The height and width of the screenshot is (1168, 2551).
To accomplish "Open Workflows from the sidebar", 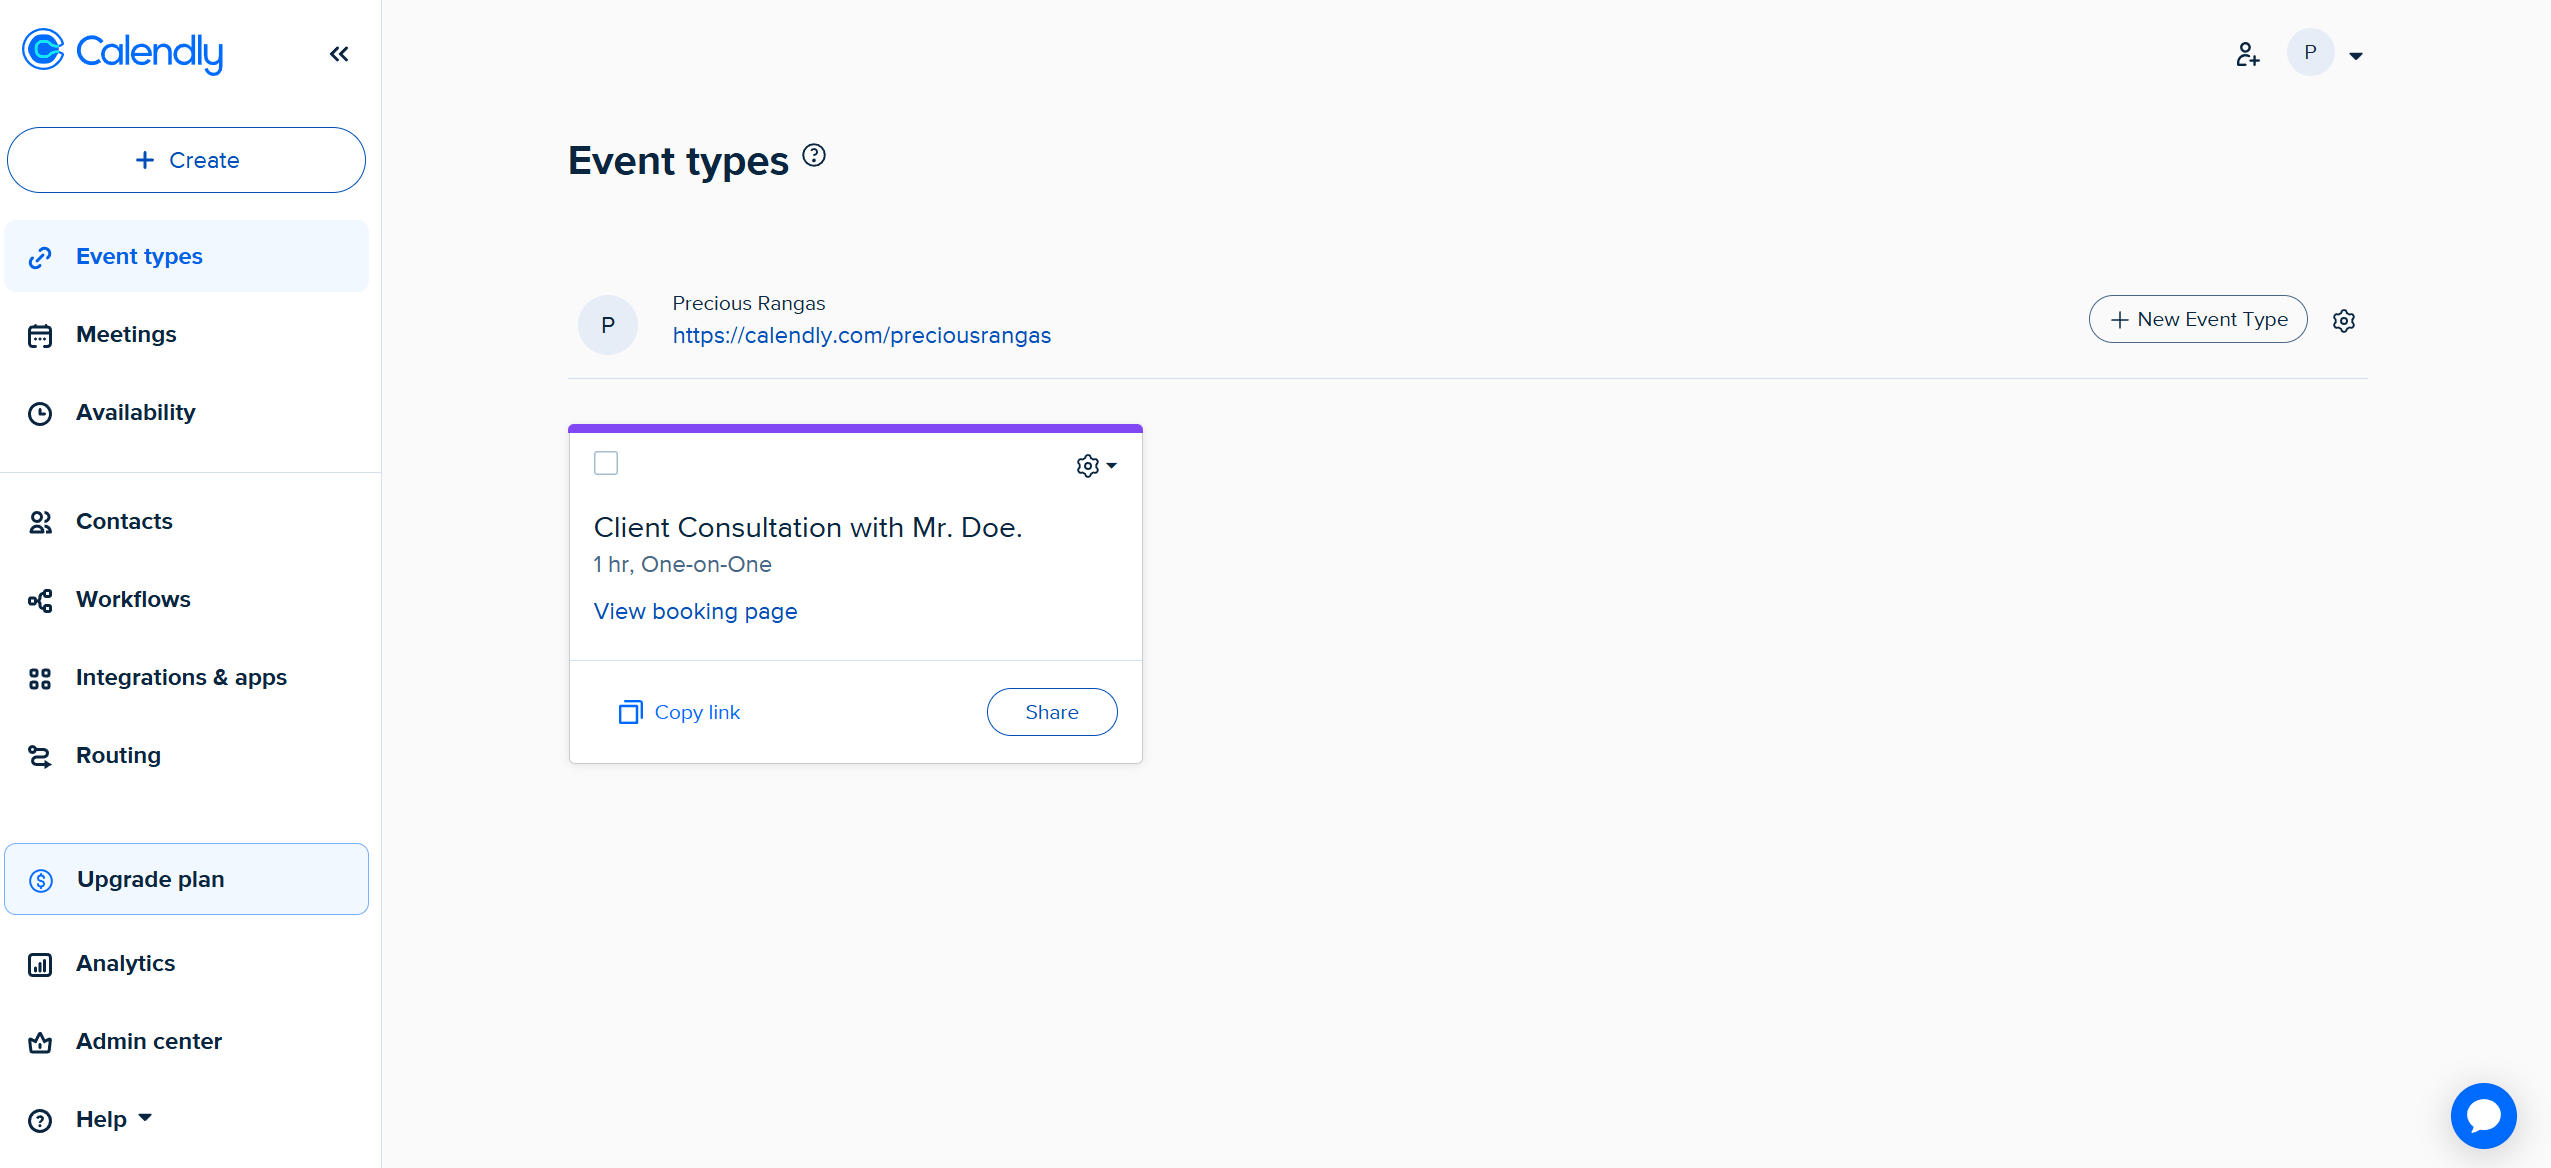I will (133, 599).
